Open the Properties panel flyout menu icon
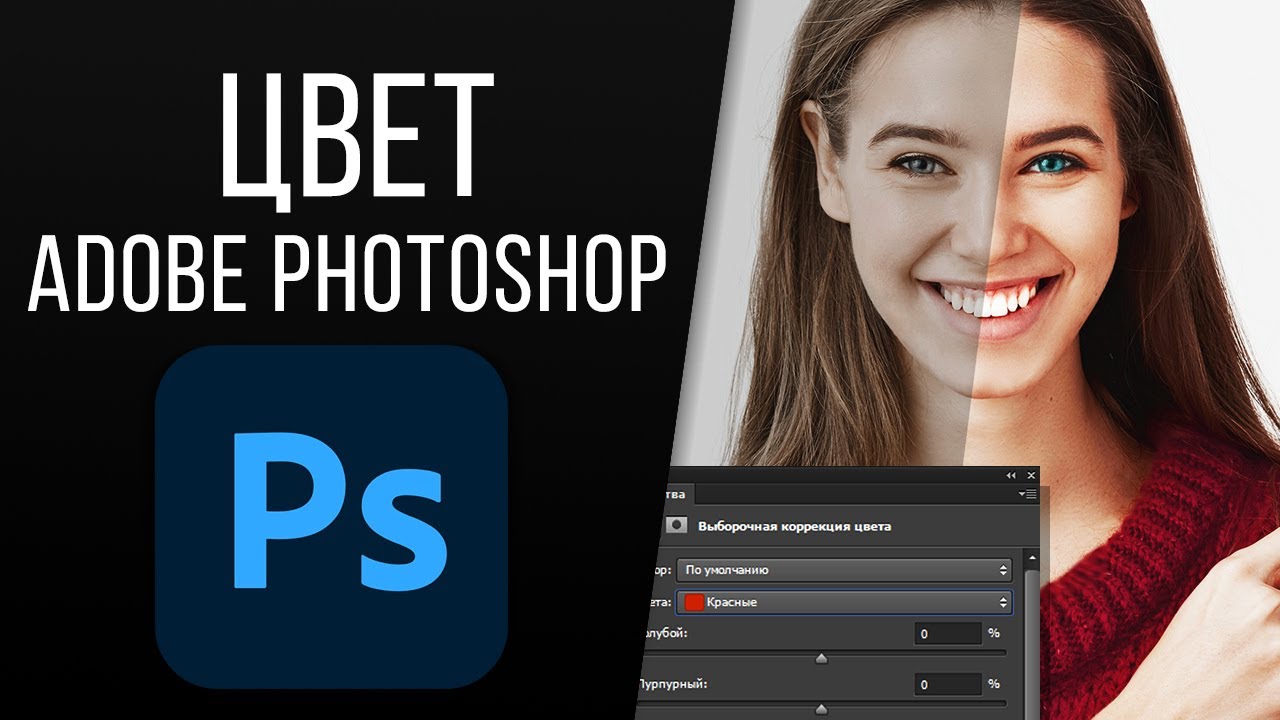 click(x=1028, y=494)
